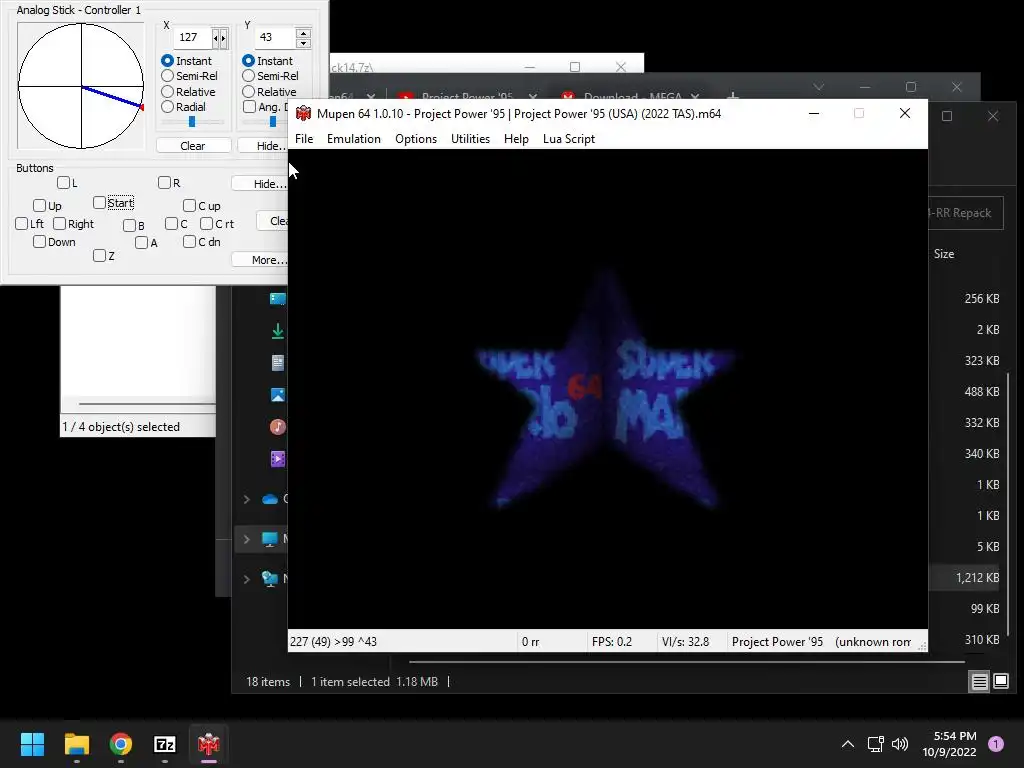
Task: Check the A button checkbox
Action: pos(142,243)
